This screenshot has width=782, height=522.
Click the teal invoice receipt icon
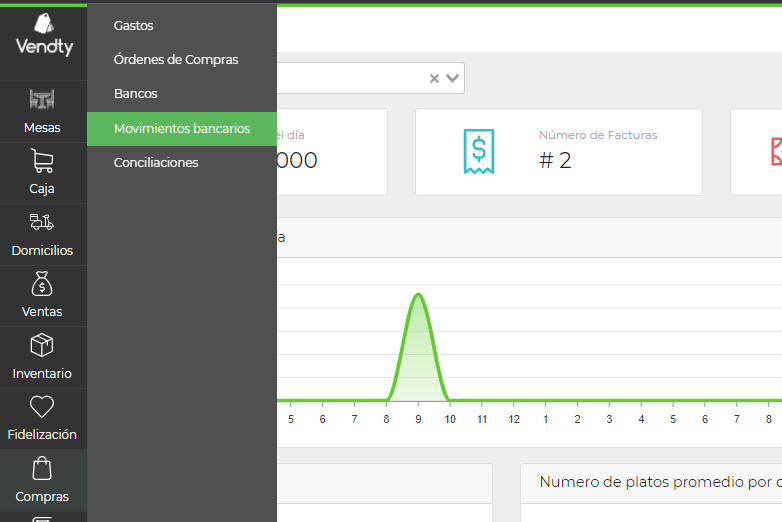(479, 152)
